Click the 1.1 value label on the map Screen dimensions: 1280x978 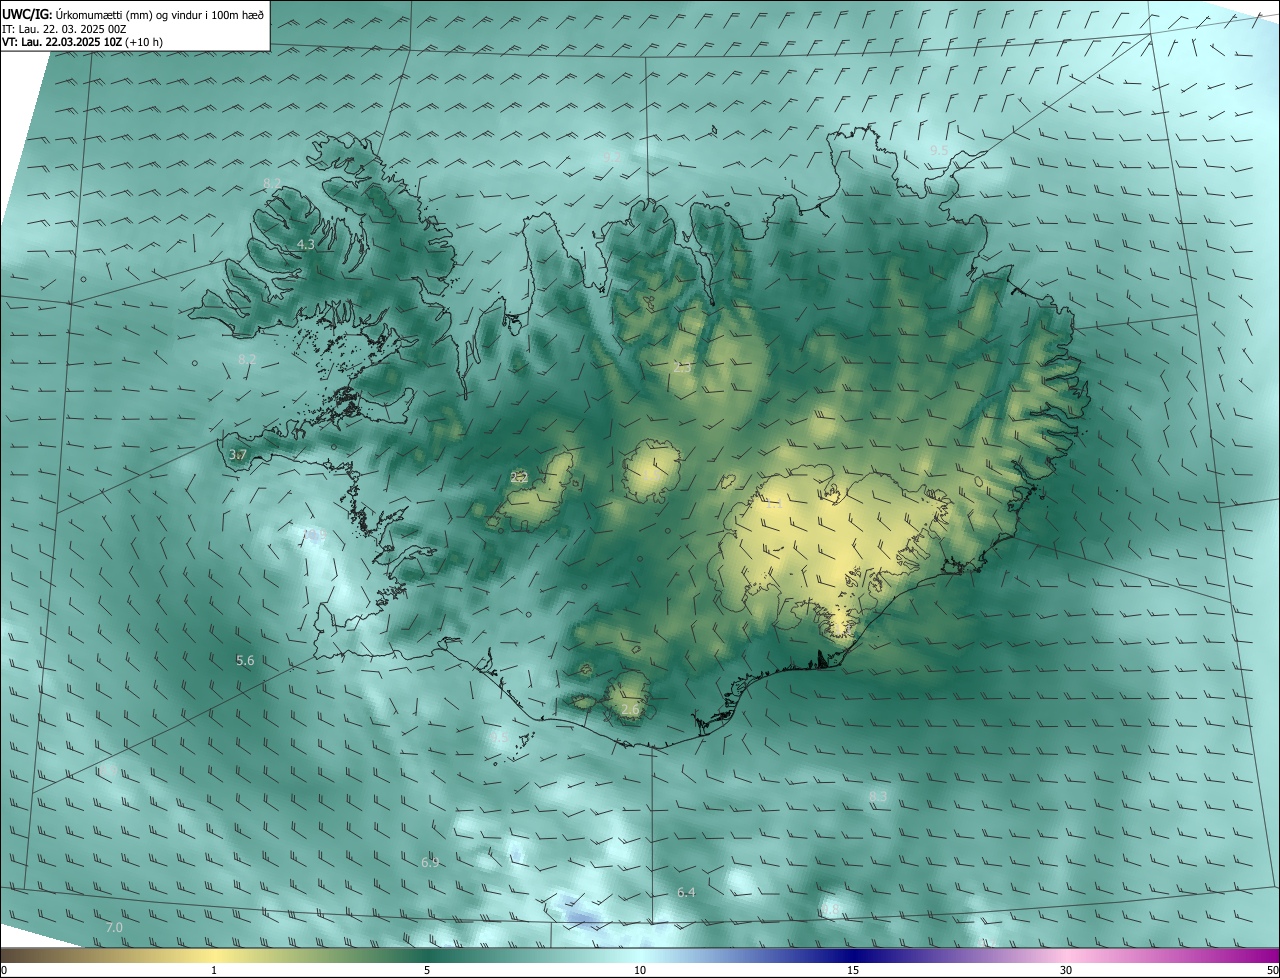(x=773, y=504)
